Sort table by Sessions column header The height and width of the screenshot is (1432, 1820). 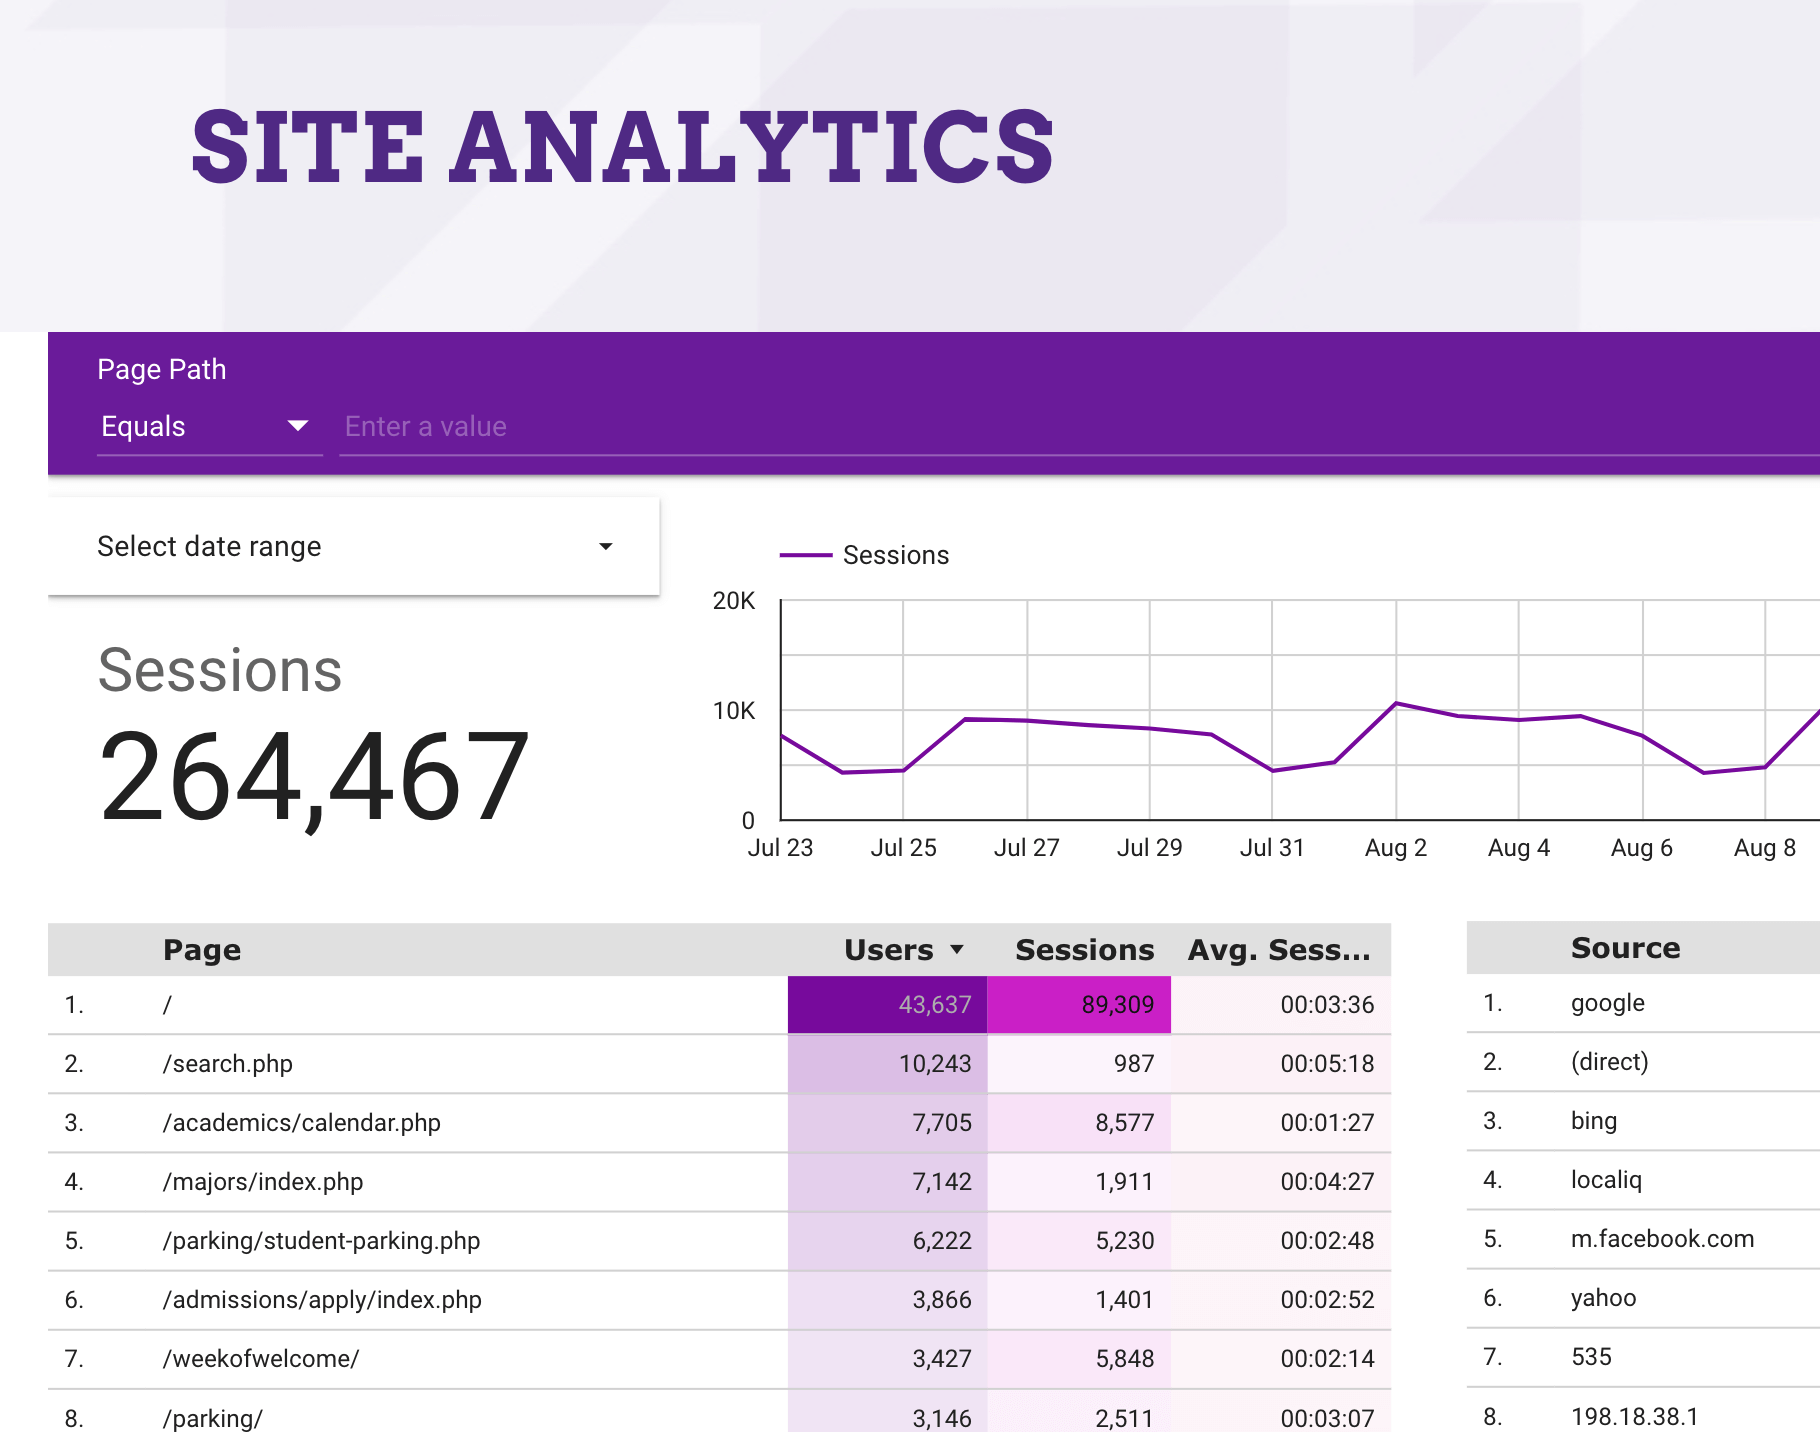pos(1083,949)
